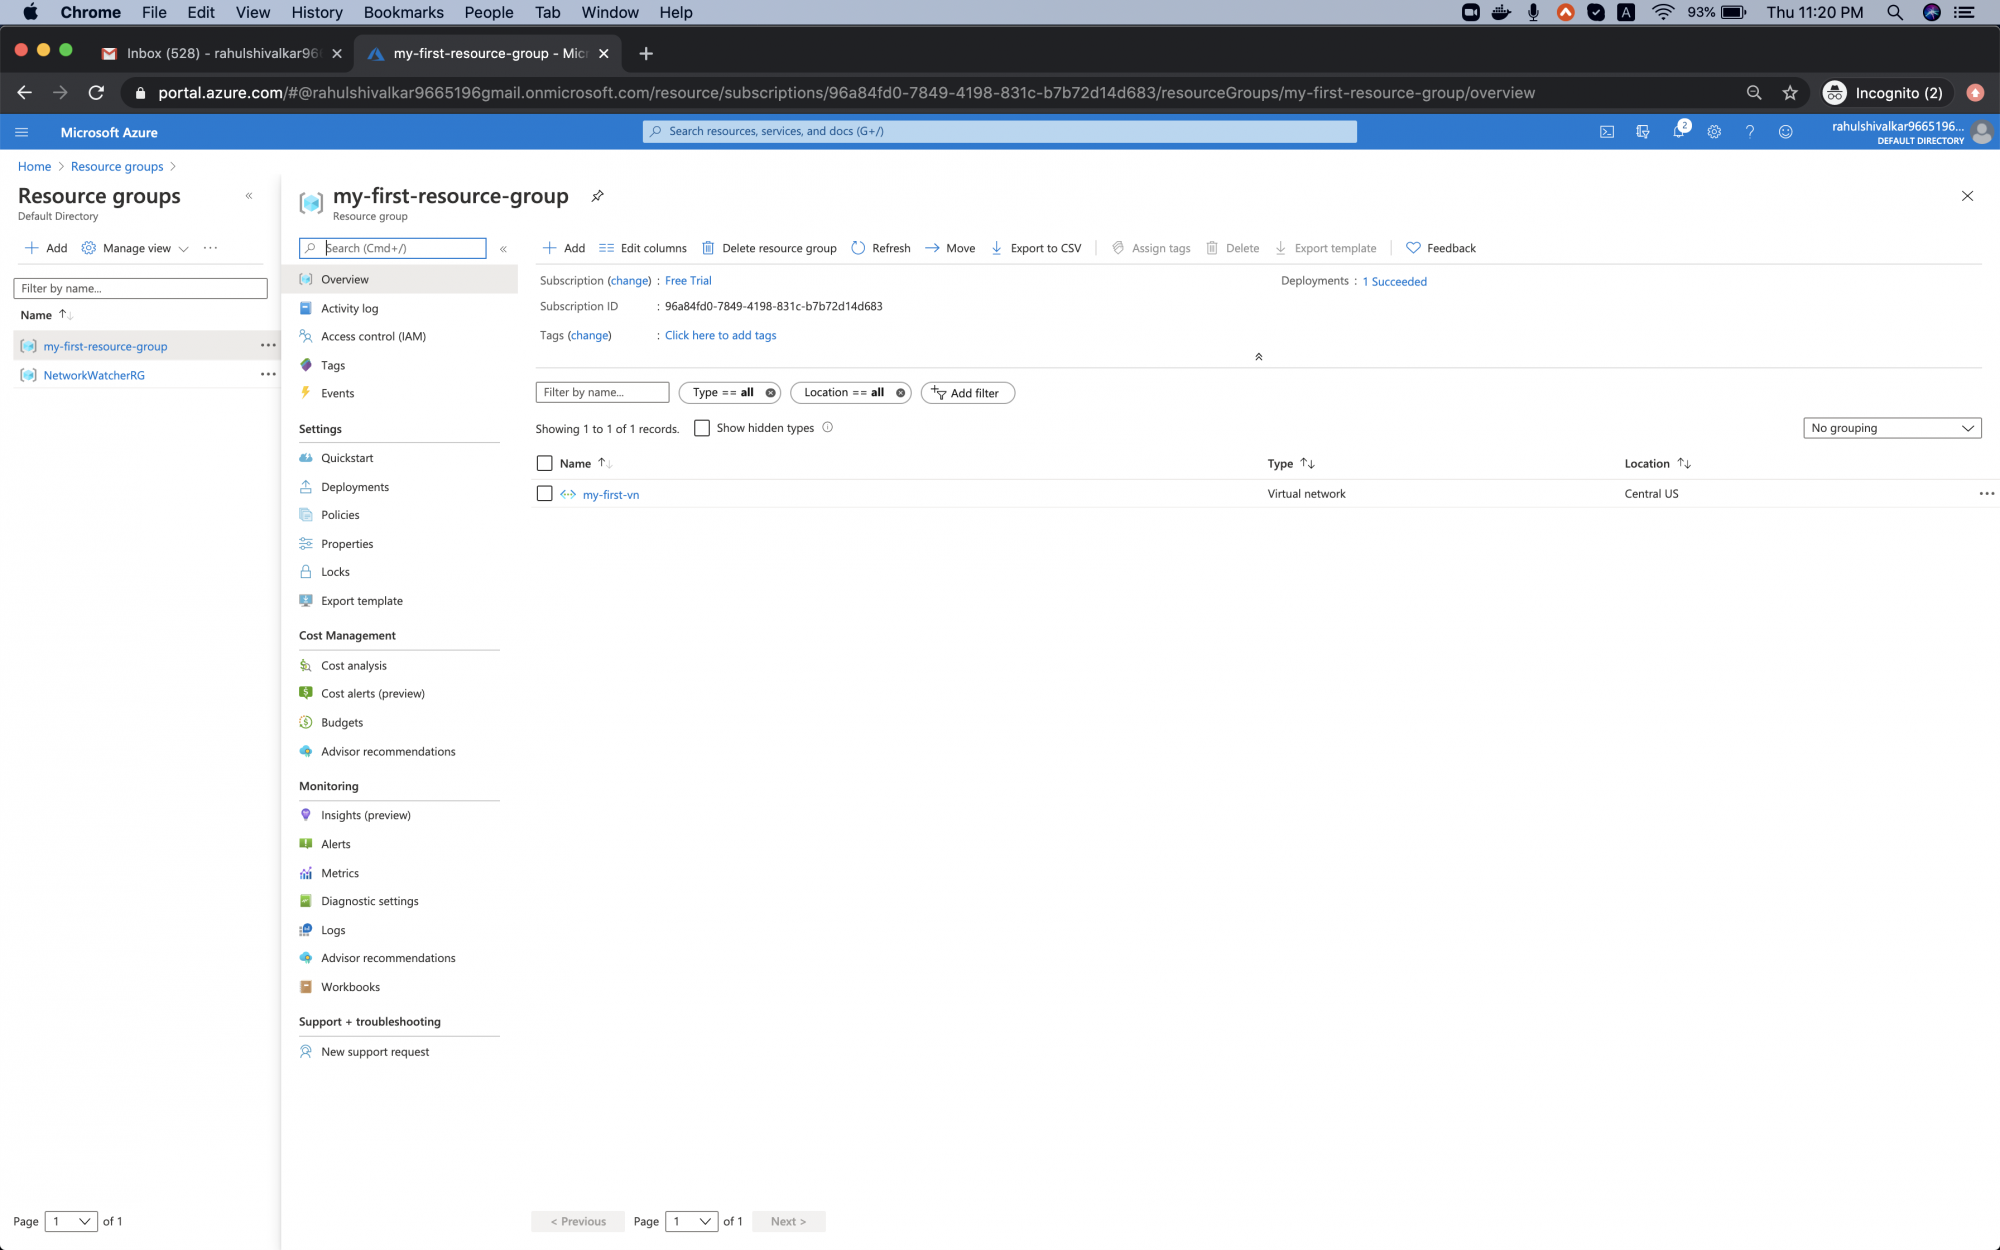2000x1250 pixels.
Task: Select the Activity log menu item
Action: click(x=348, y=307)
